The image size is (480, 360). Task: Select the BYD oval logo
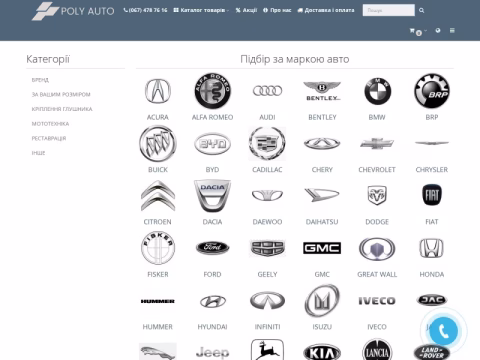tap(212, 144)
